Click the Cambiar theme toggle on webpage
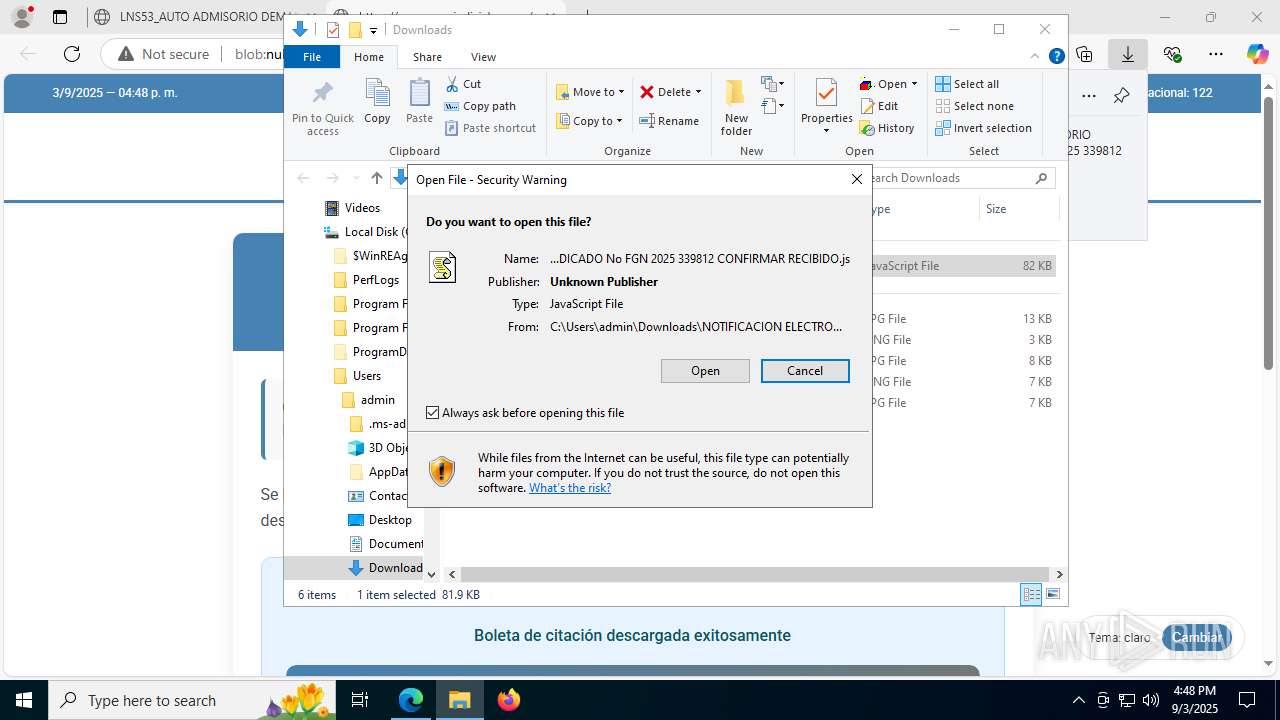Image resolution: width=1280 pixels, height=720 pixels. [1196, 637]
